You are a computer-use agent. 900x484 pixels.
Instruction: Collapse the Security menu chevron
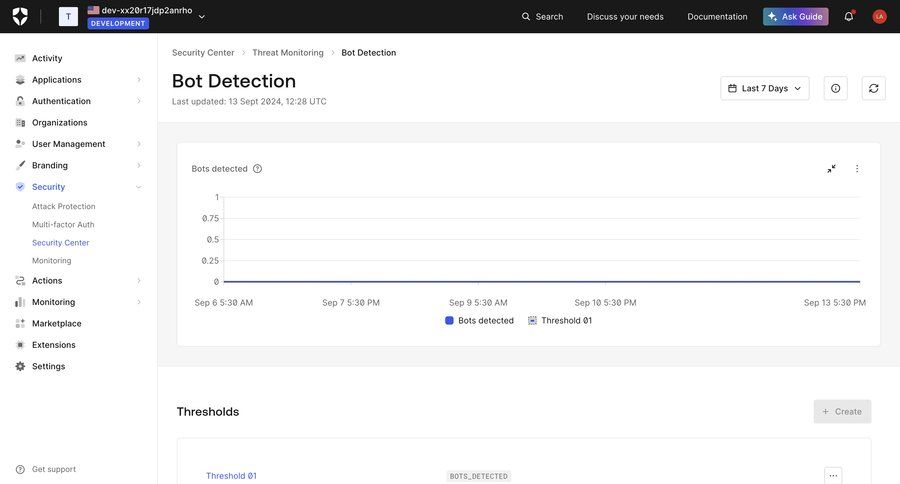[x=138, y=187]
